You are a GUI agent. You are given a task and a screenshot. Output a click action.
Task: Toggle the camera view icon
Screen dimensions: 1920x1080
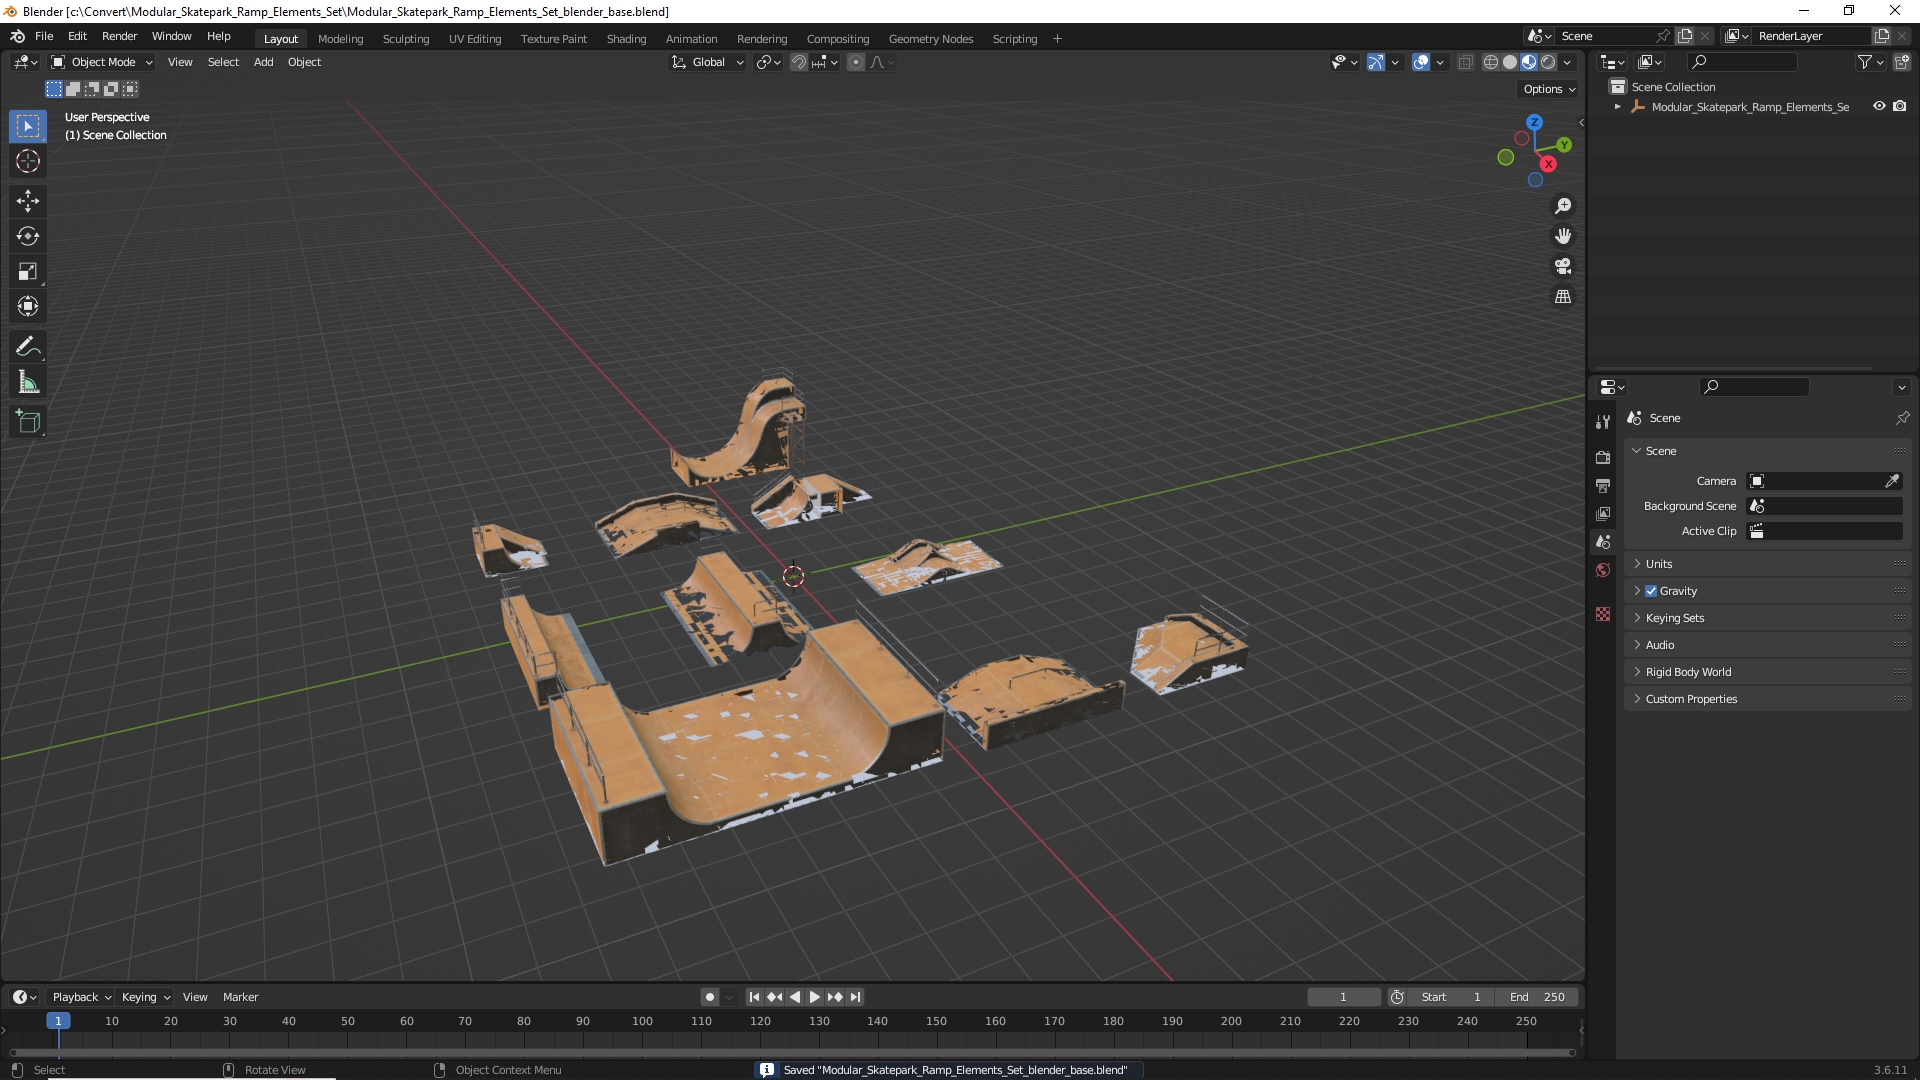point(1563,266)
